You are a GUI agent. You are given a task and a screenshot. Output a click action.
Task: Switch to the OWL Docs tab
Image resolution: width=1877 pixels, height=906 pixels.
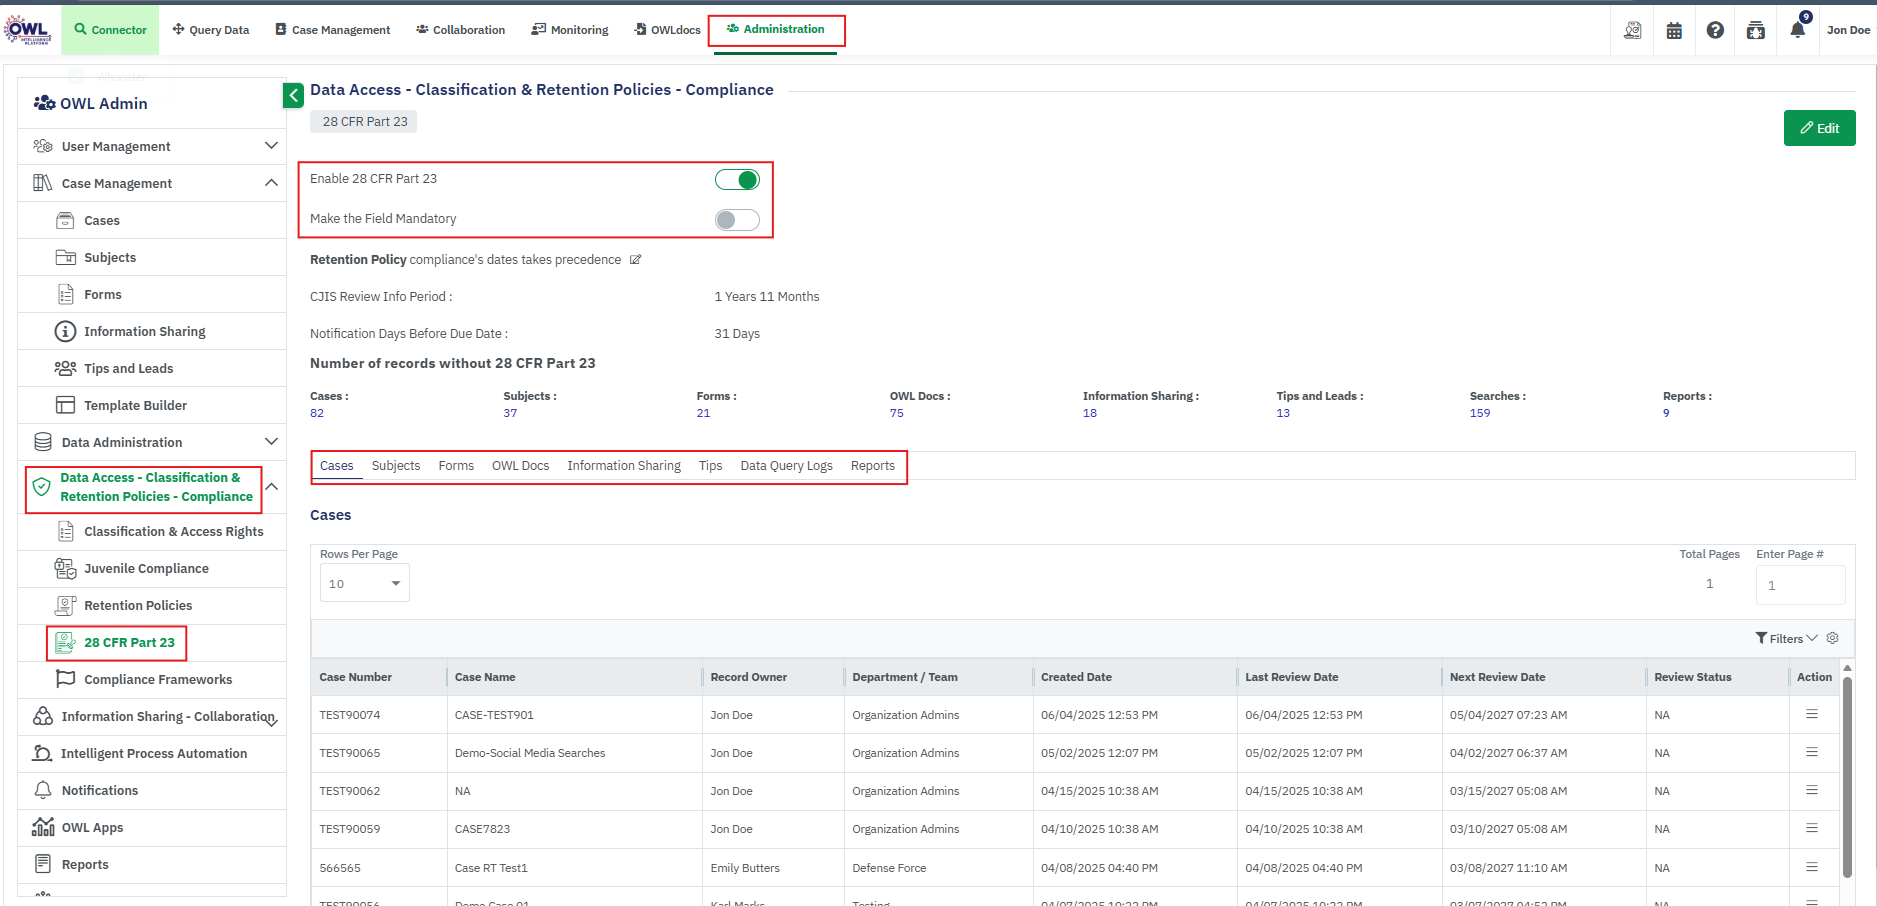pos(520,466)
